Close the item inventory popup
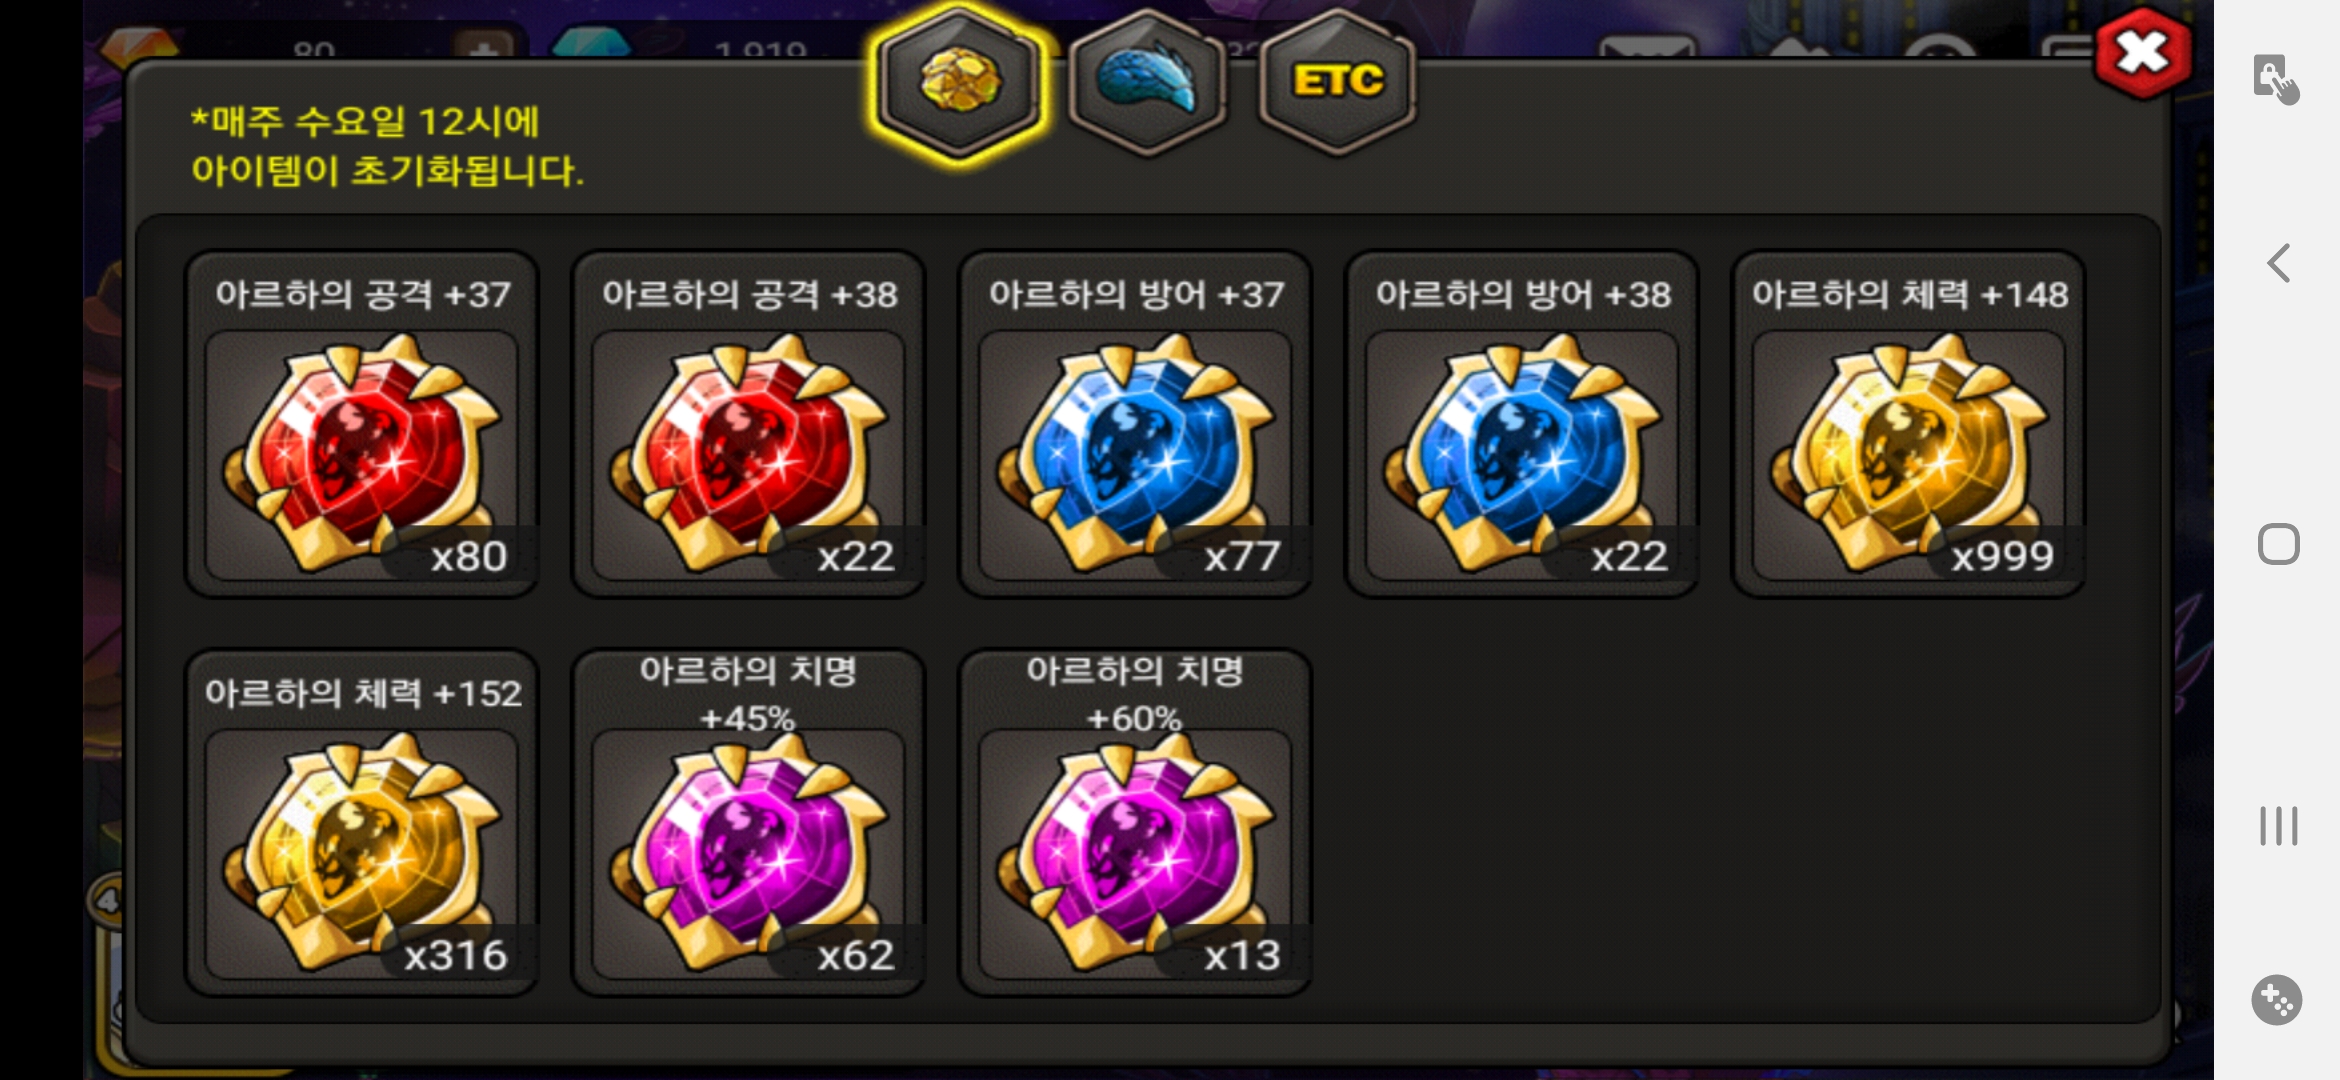The height and width of the screenshot is (1080, 2340). pos(2141,53)
